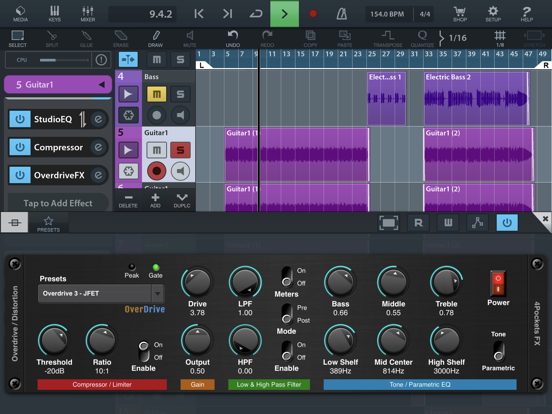Start playback with the green play button
Viewport: 552px width, 414px height.
click(284, 14)
